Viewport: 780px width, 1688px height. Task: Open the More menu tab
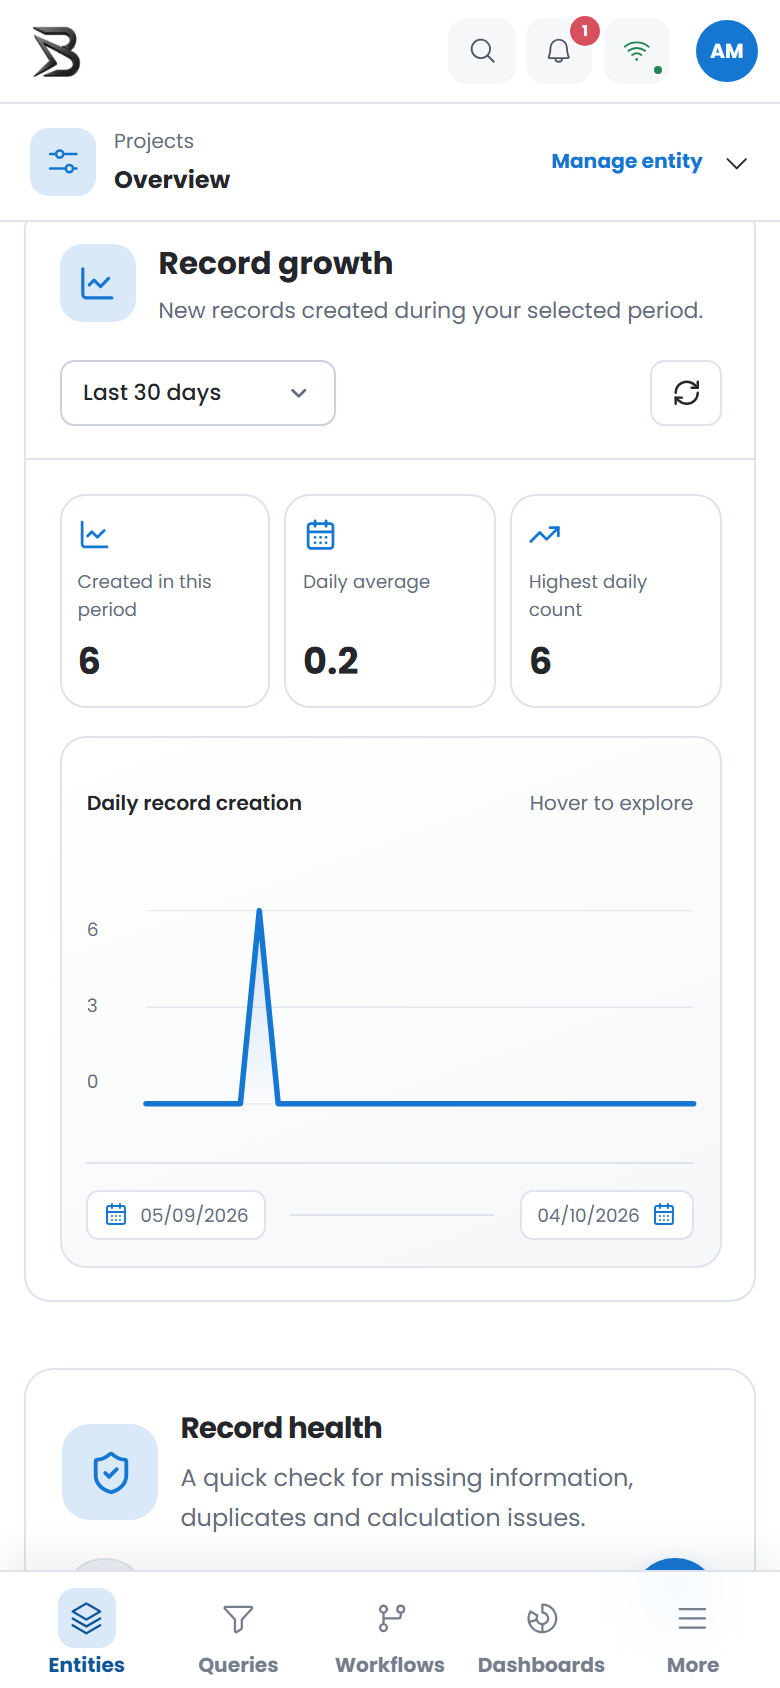click(x=693, y=1632)
